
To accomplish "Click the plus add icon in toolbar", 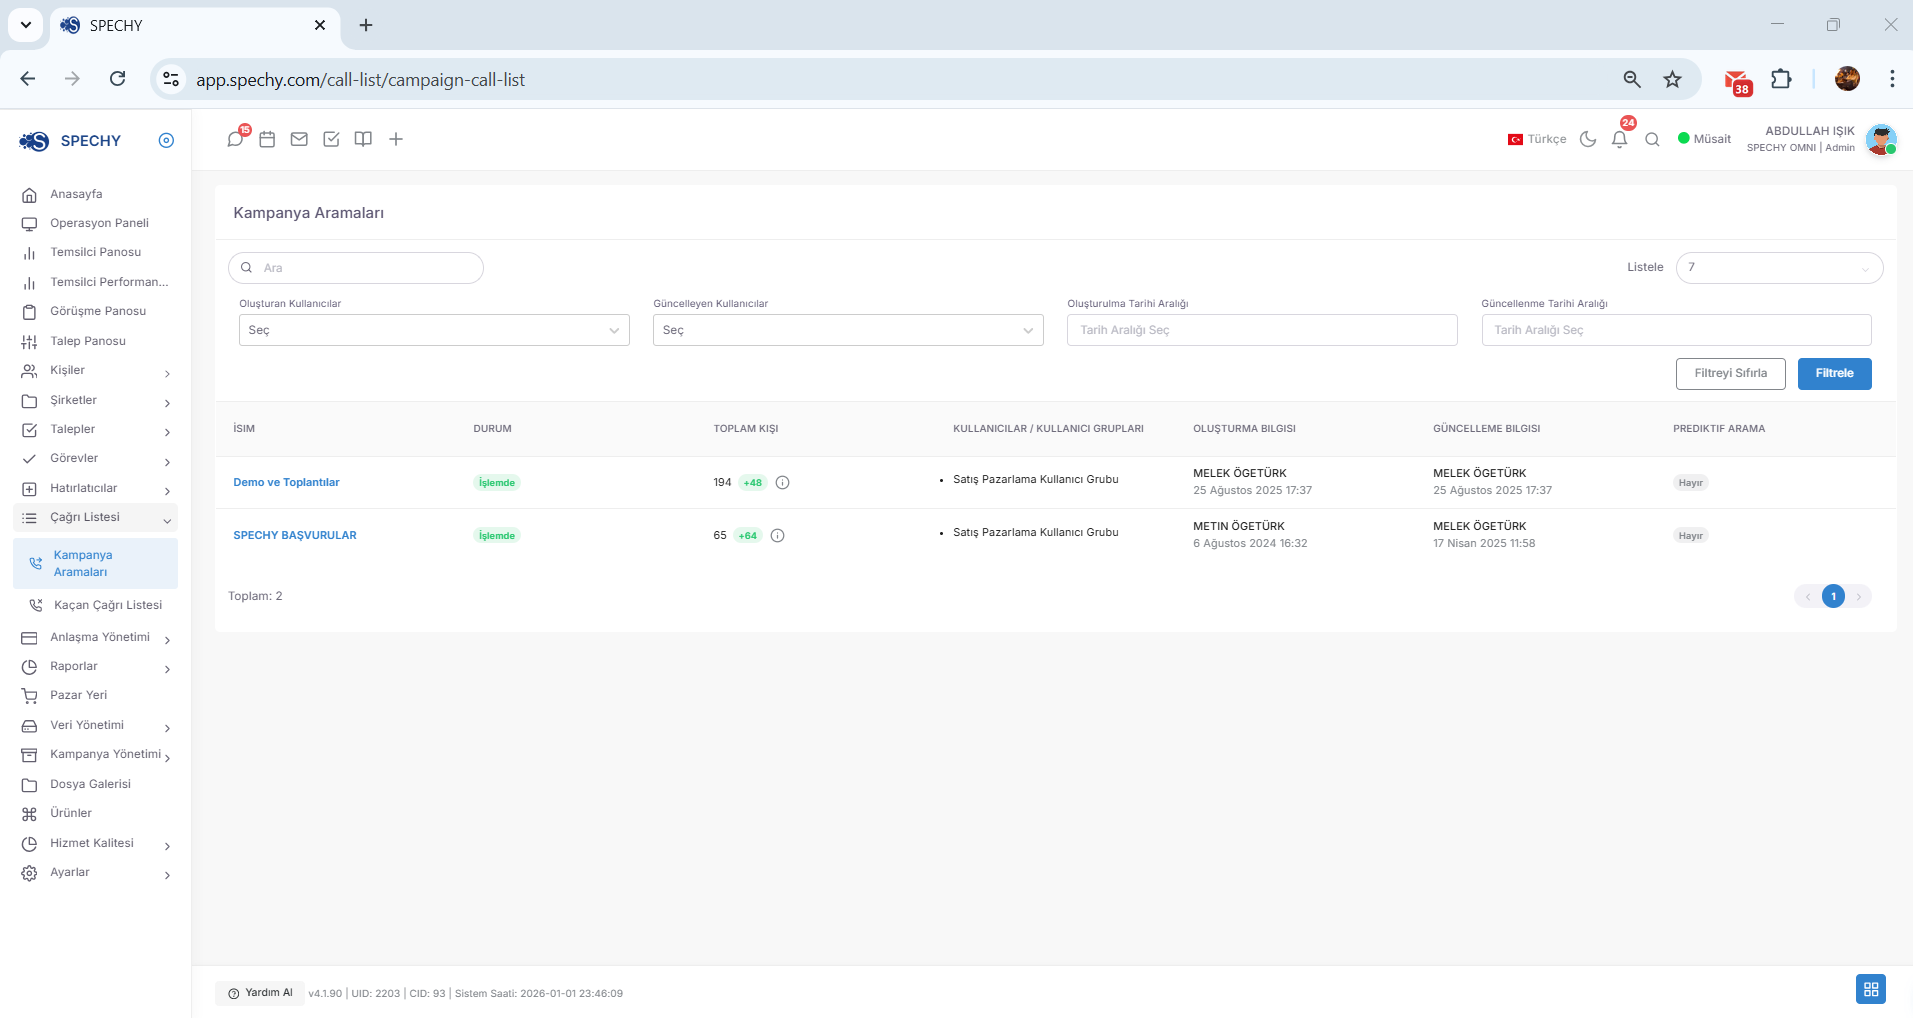I will coord(396,139).
